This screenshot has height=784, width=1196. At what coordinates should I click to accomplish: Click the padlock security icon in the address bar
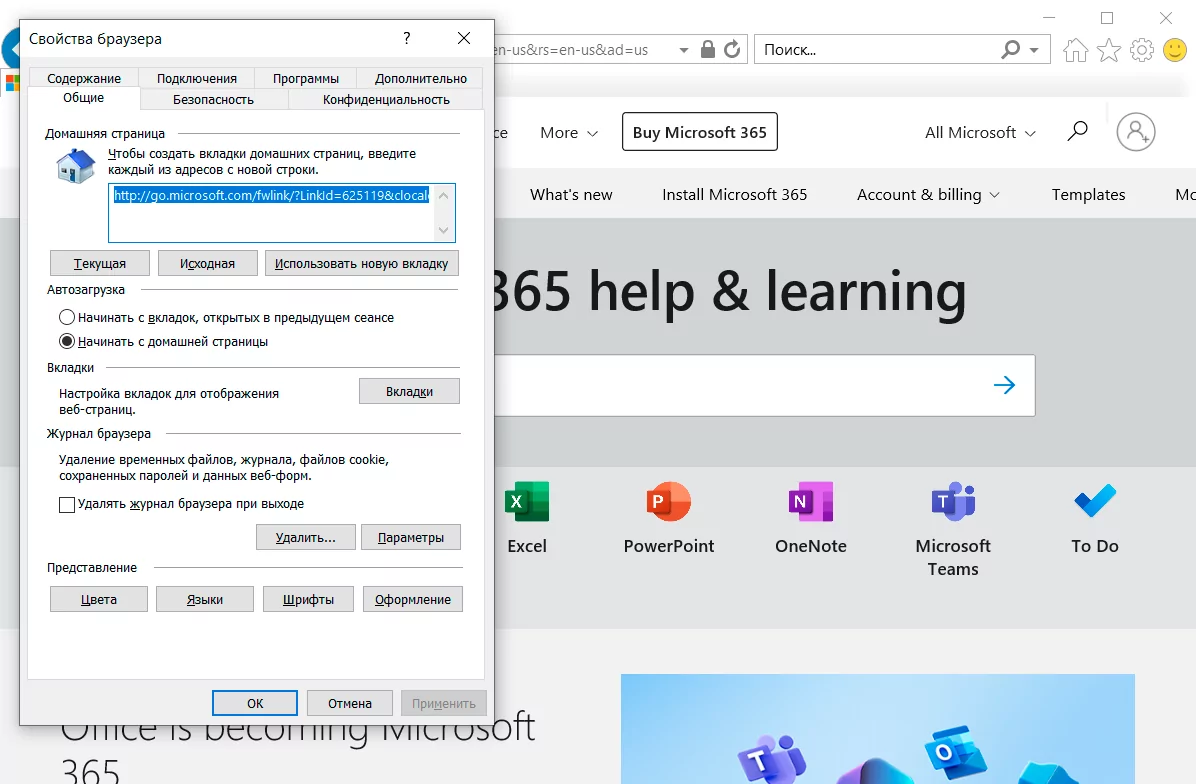pyautogui.click(x=708, y=50)
